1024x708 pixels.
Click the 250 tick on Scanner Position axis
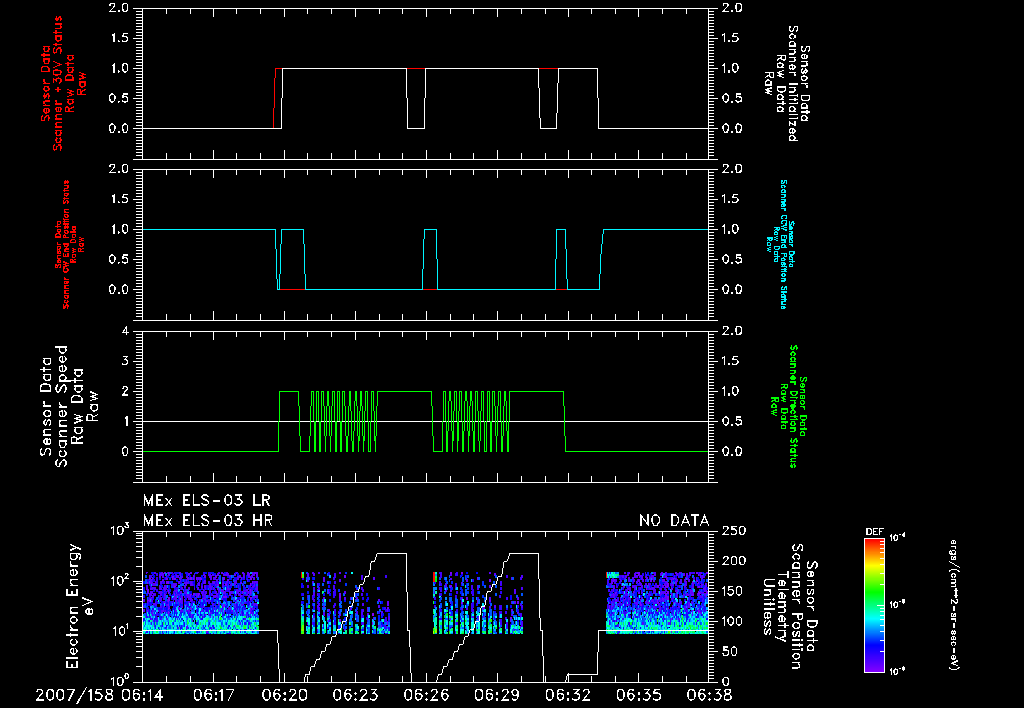pyautogui.click(x=734, y=531)
